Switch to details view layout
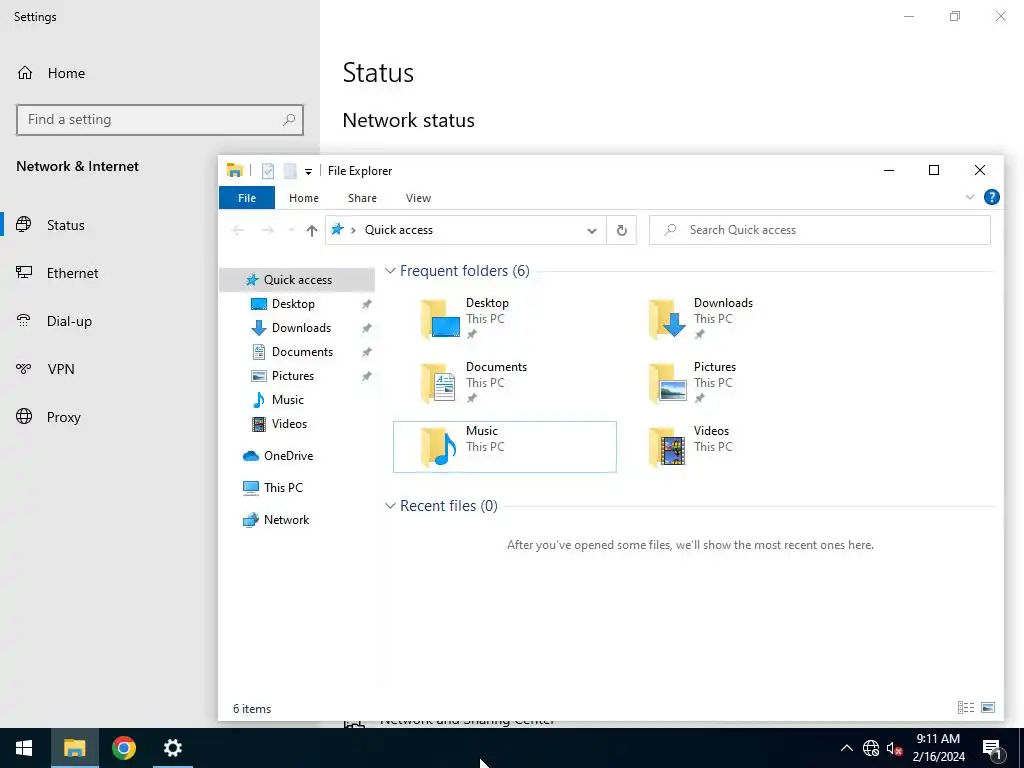The width and height of the screenshot is (1024, 768). click(x=966, y=707)
